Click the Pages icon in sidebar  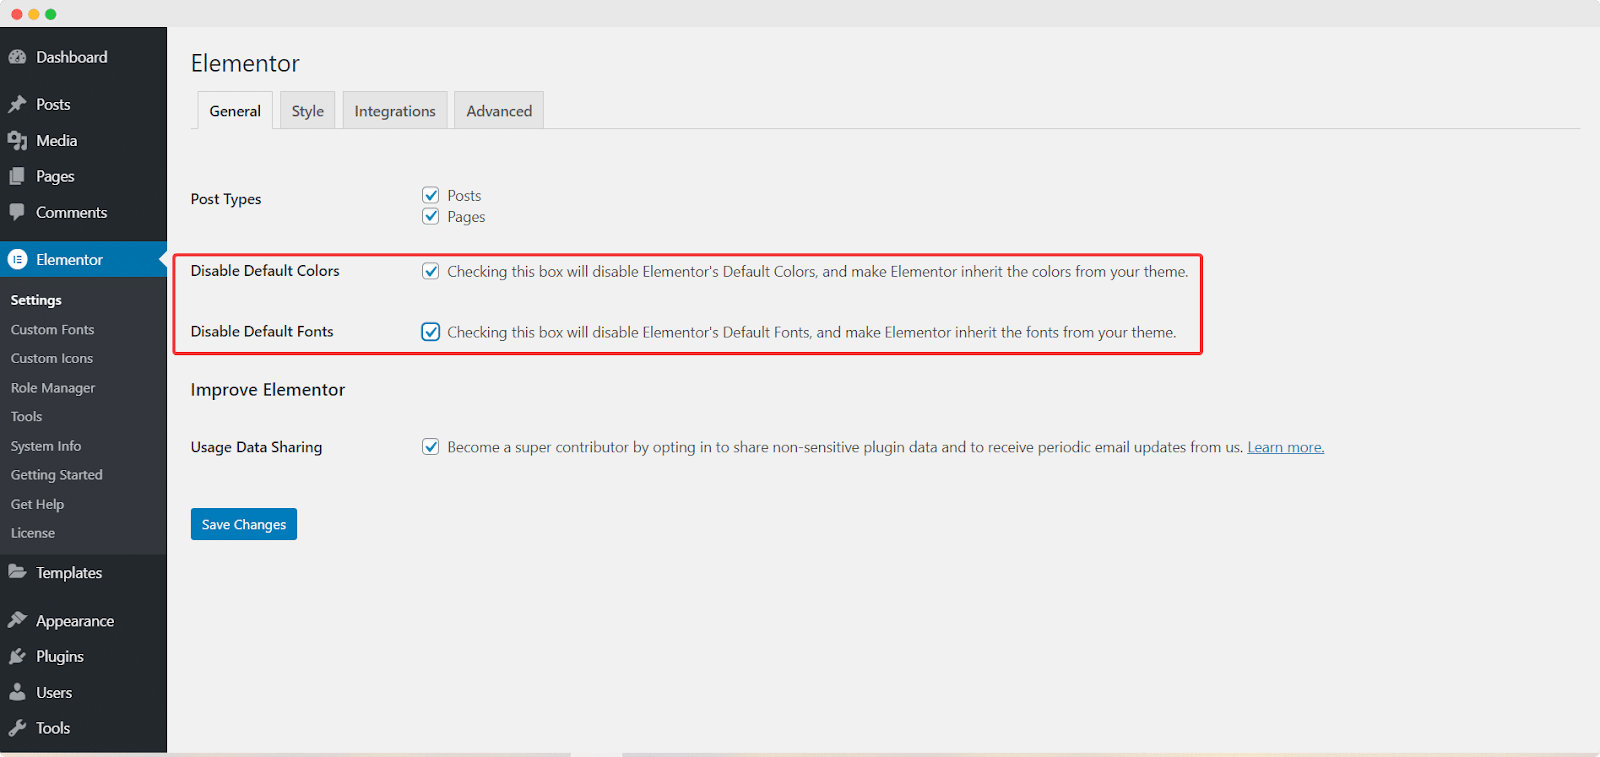(x=17, y=176)
